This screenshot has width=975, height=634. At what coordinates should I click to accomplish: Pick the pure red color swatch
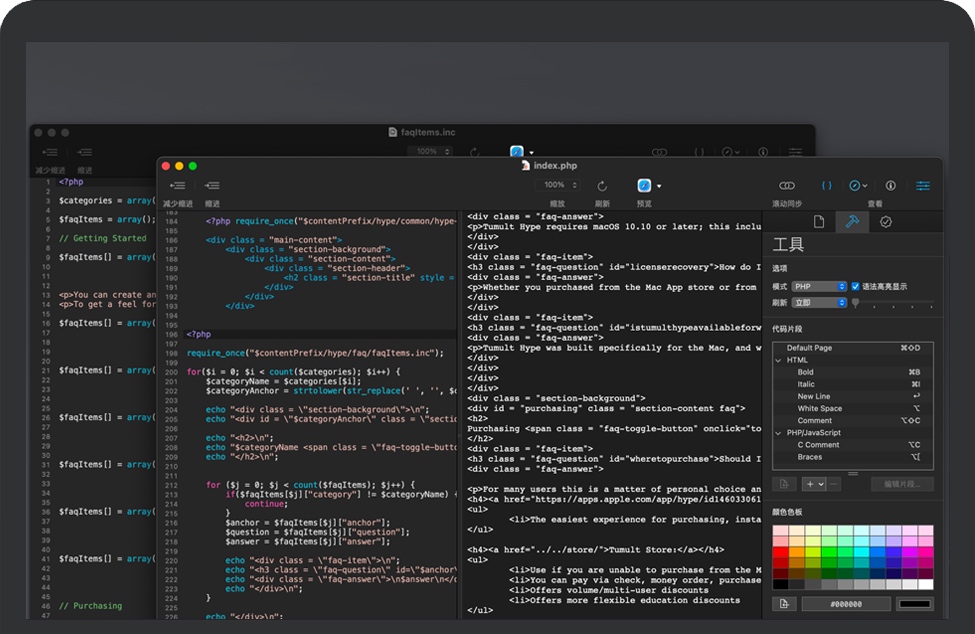(780, 551)
